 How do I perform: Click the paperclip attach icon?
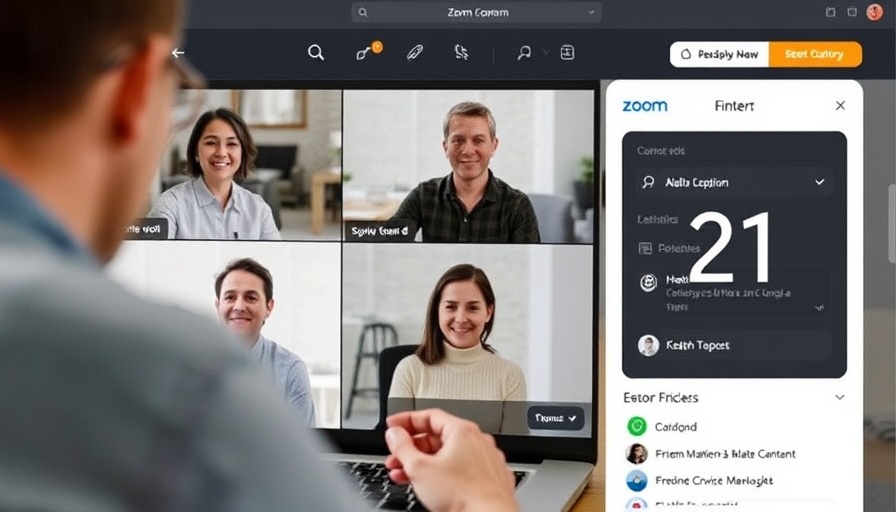(x=415, y=53)
